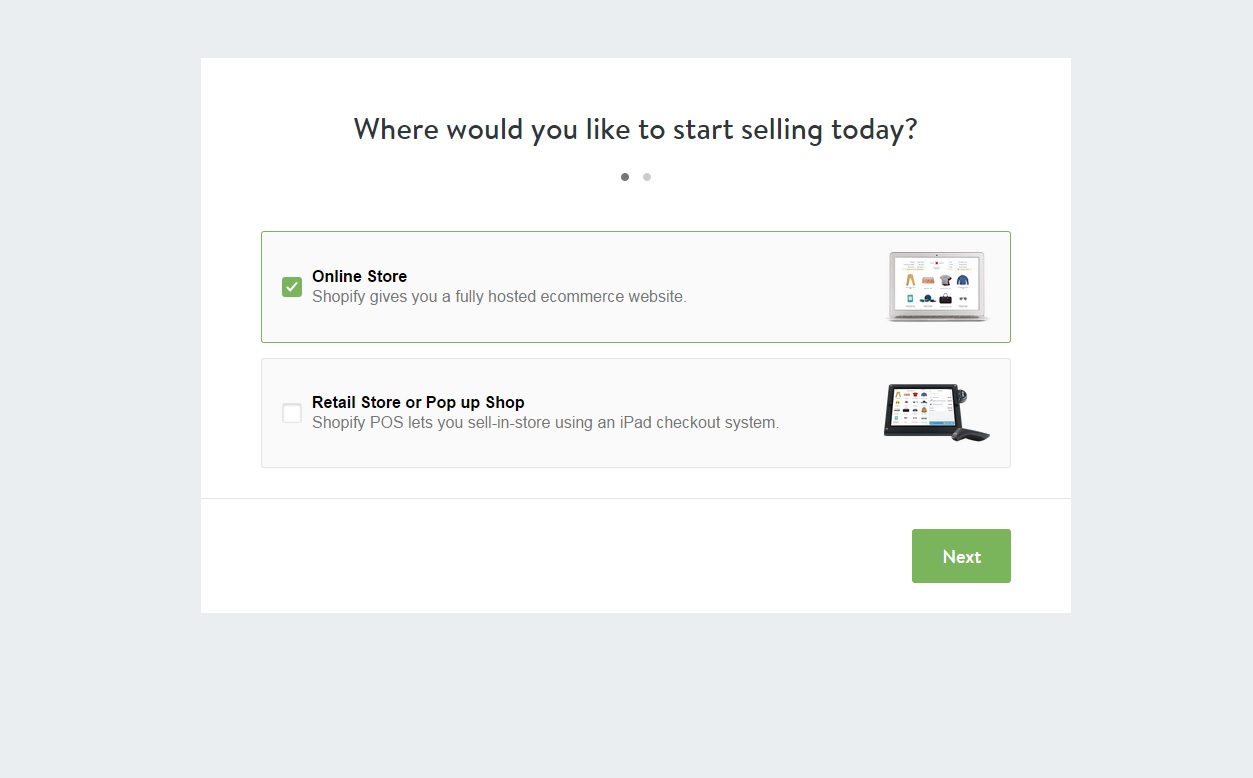Viewport: 1253px width, 778px height.
Task: Click the sunglasses product on laptop screen
Action: coord(963,299)
